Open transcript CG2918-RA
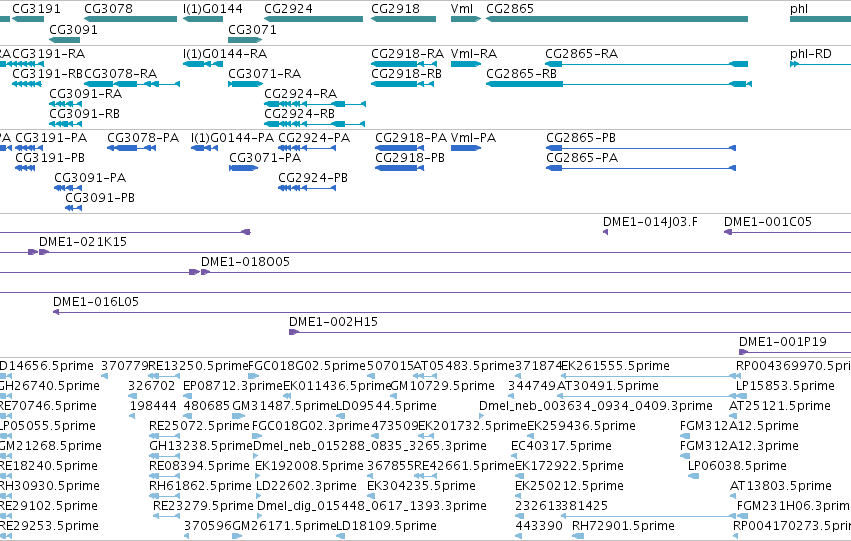 404,64
